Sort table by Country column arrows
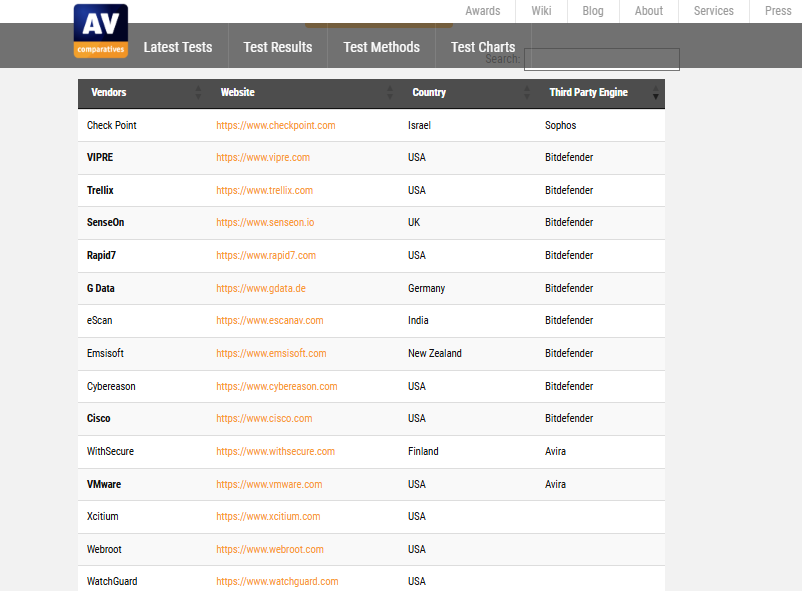 tap(527, 93)
